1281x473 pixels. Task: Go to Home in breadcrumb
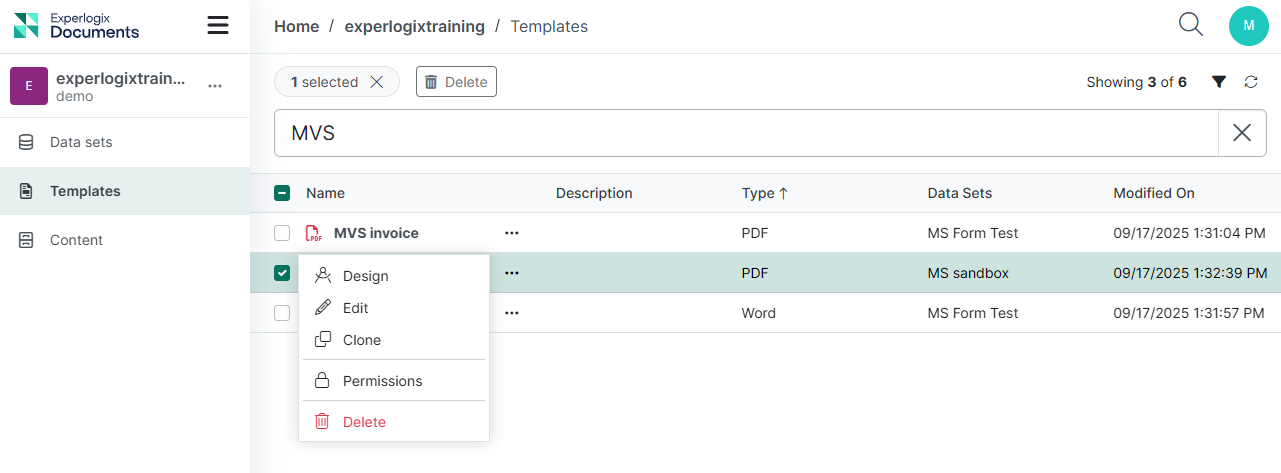(296, 27)
